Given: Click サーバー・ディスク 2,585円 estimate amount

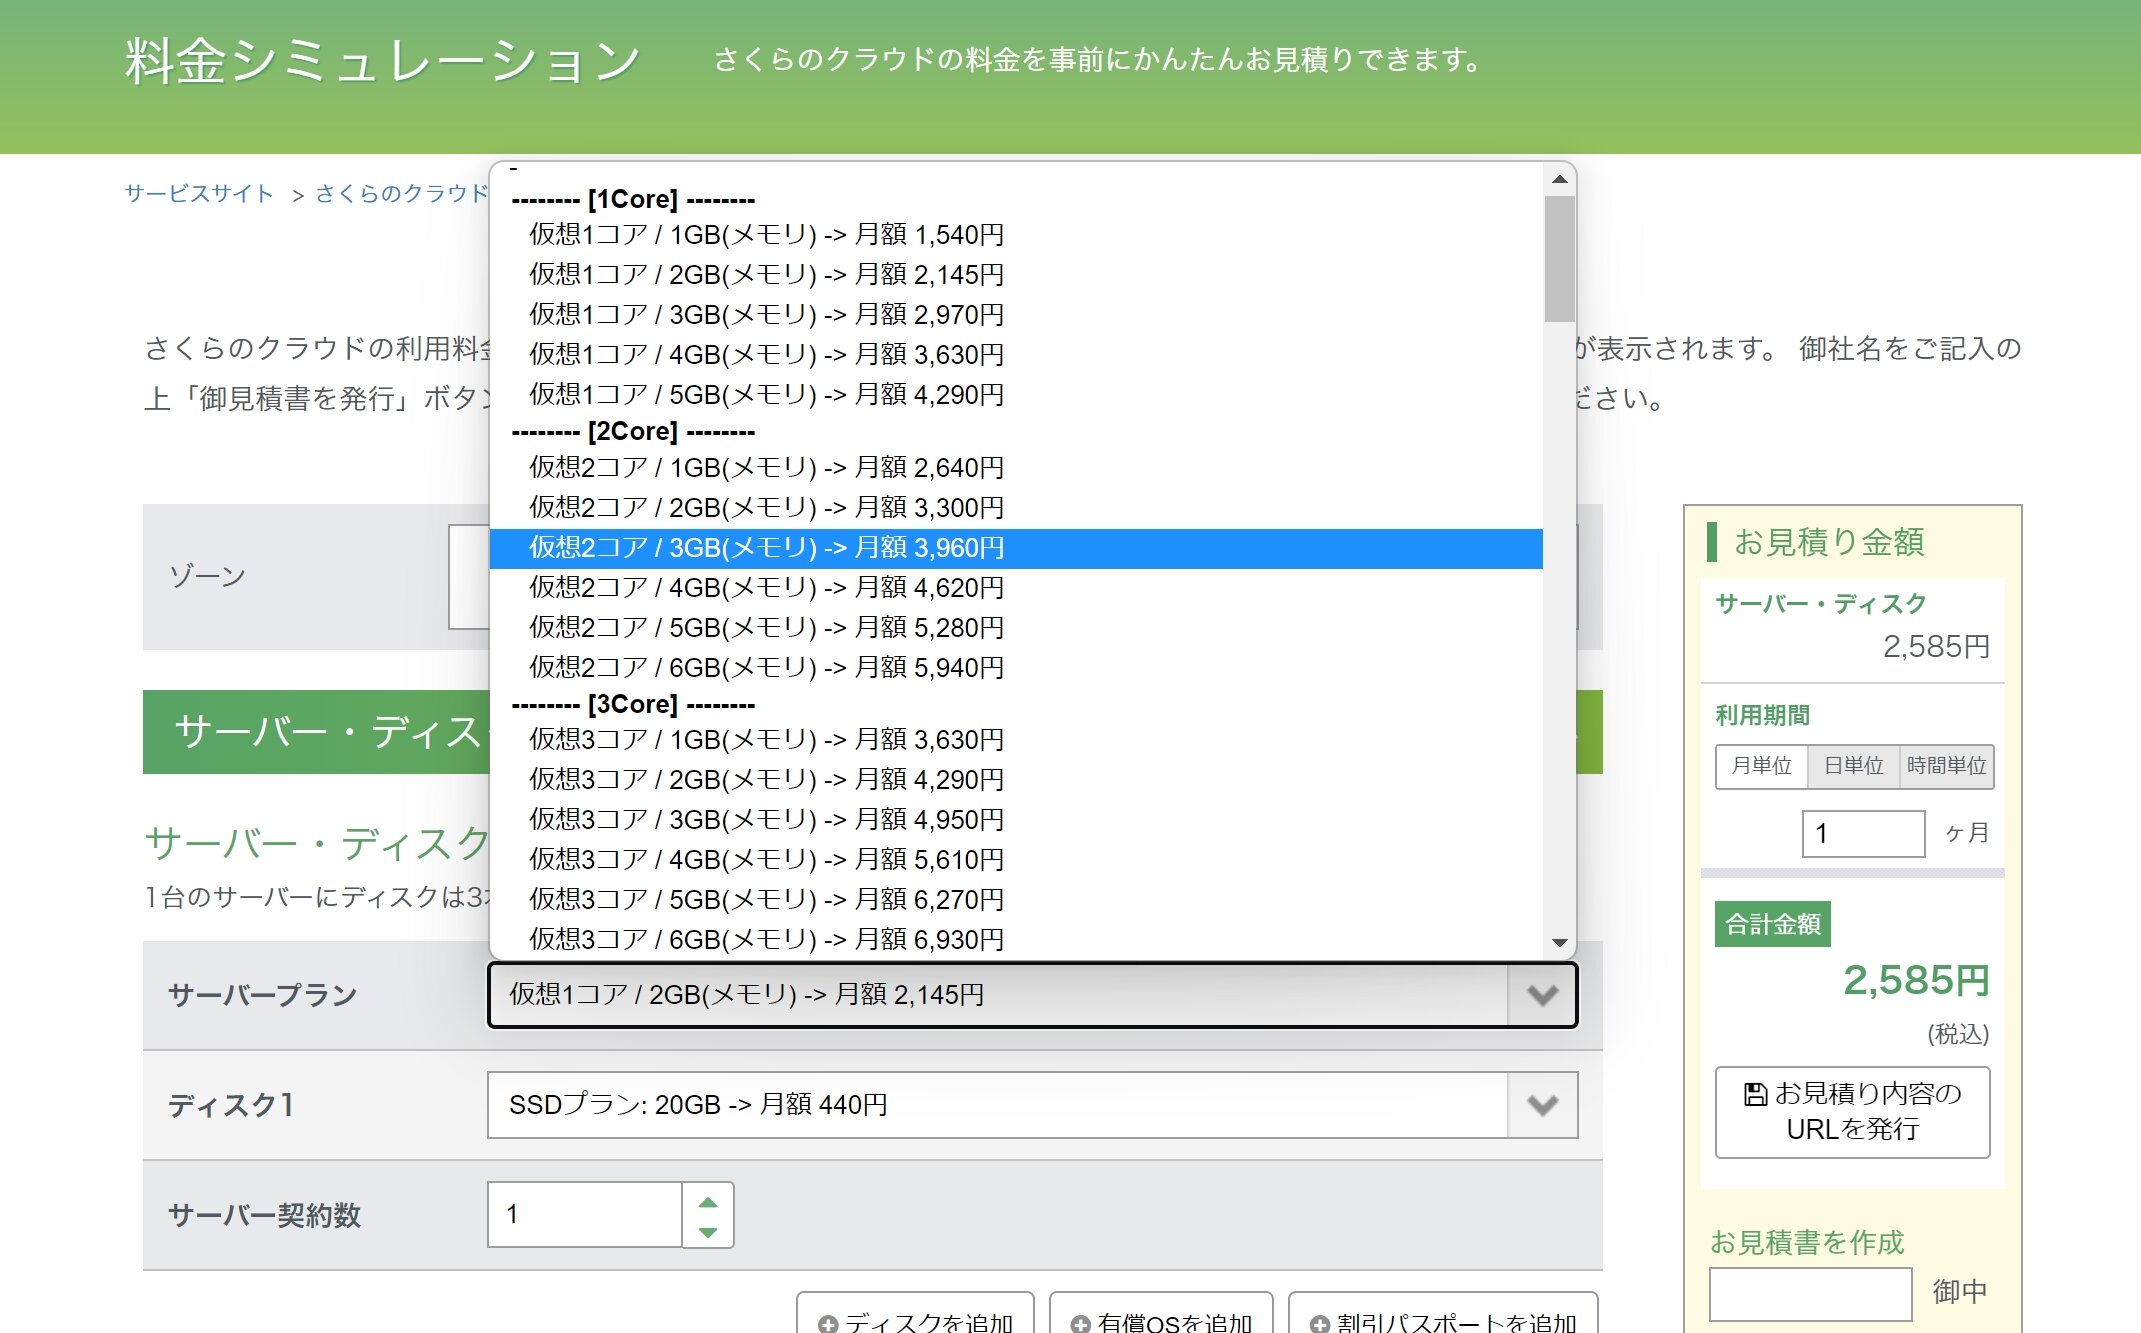Looking at the screenshot, I should pyautogui.click(x=1936, y=647).
